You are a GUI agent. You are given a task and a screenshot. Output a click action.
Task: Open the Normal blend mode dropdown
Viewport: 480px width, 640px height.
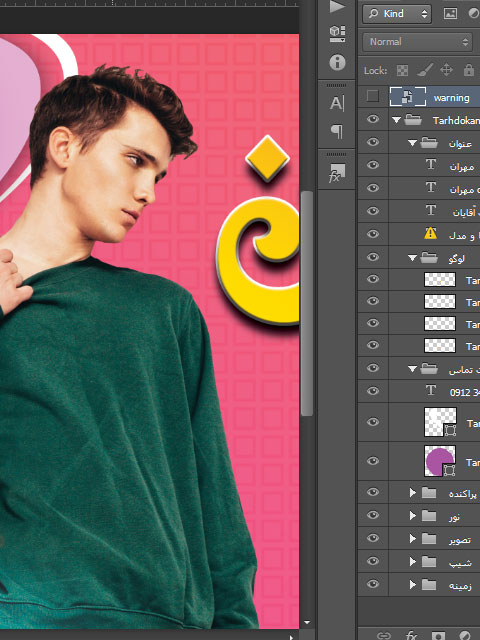point(417,42)
